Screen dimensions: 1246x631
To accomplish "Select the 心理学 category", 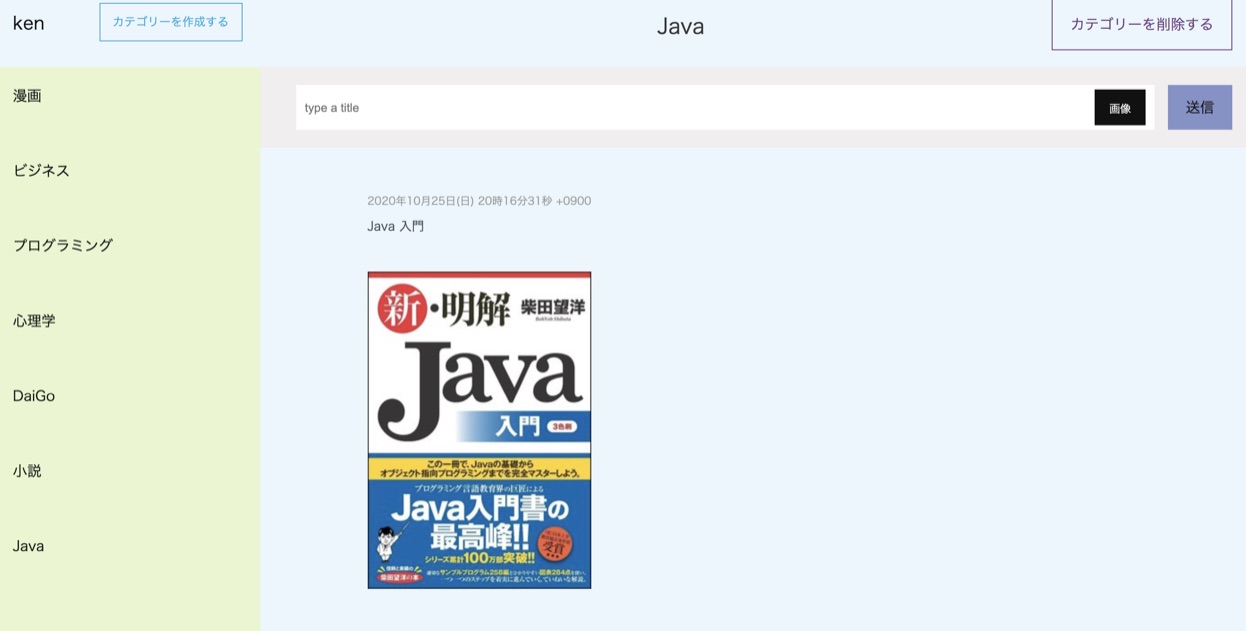I will coord(34,321).
